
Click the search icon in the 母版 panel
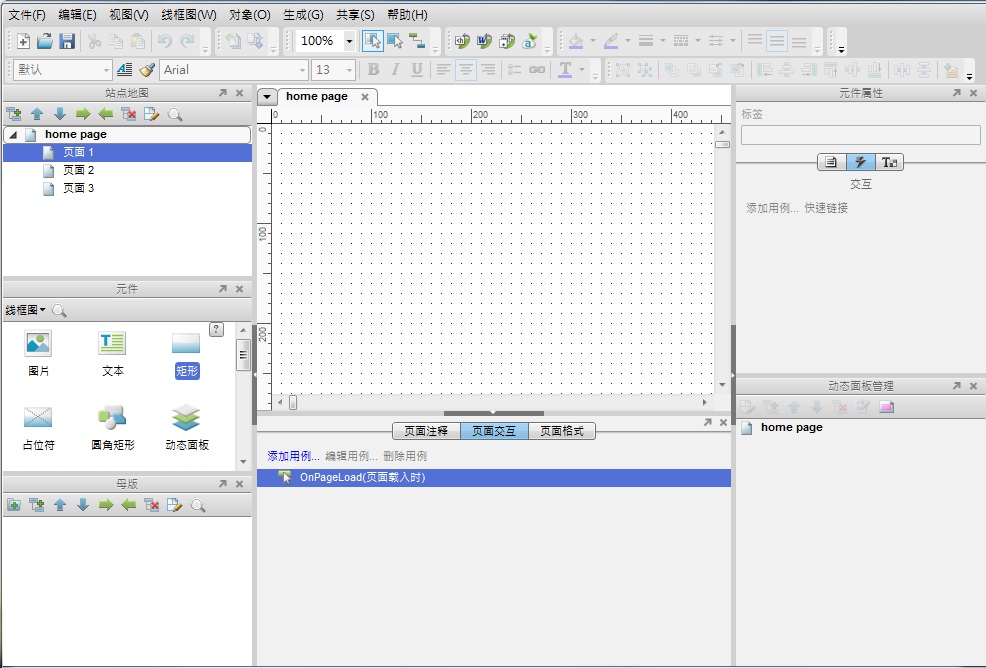tap(198, 505)
